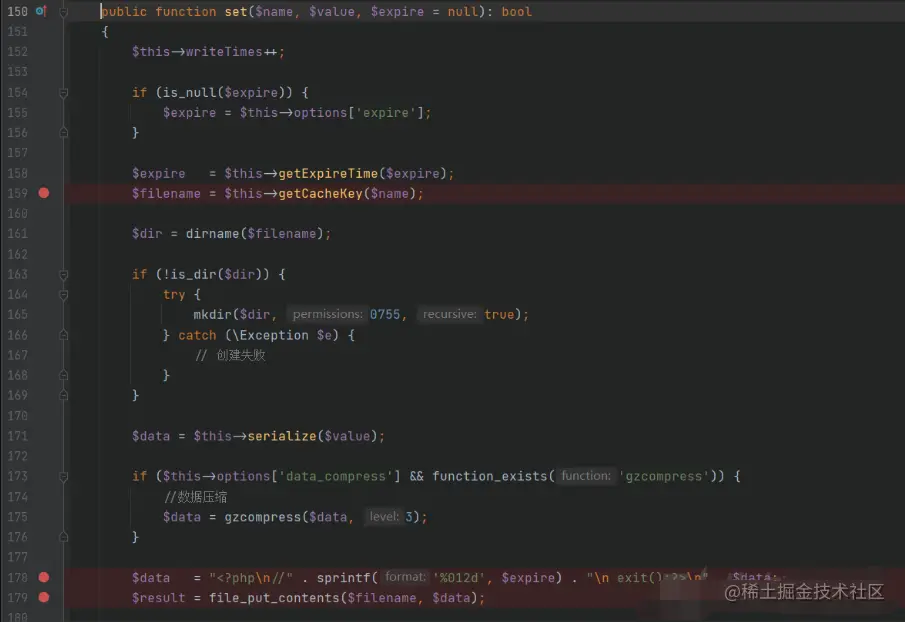The width and height of the screenshot is (905, 622).
Task: Click 'is_dir' in the if condition
Action: point(193,274)
